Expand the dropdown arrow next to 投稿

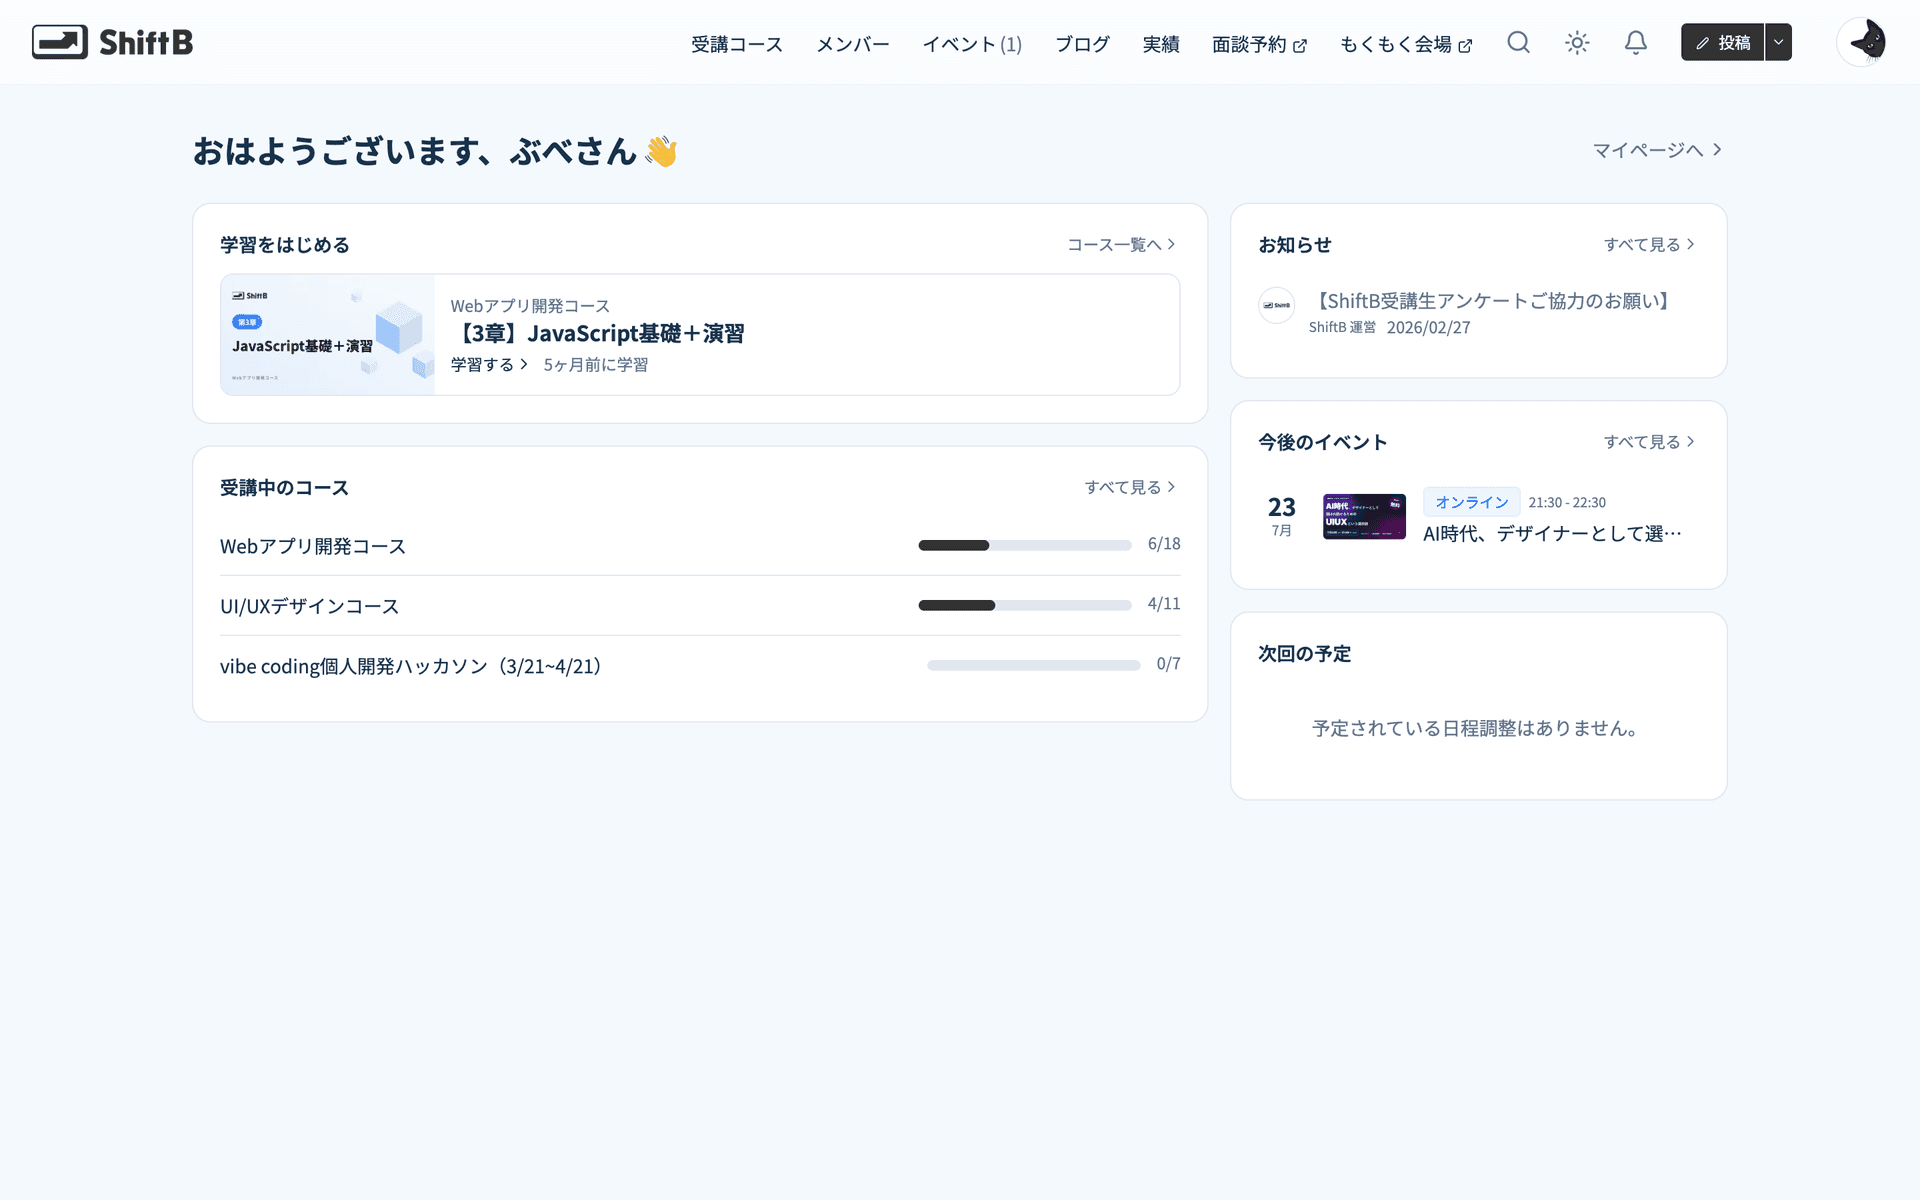(x=1778, y=42)
